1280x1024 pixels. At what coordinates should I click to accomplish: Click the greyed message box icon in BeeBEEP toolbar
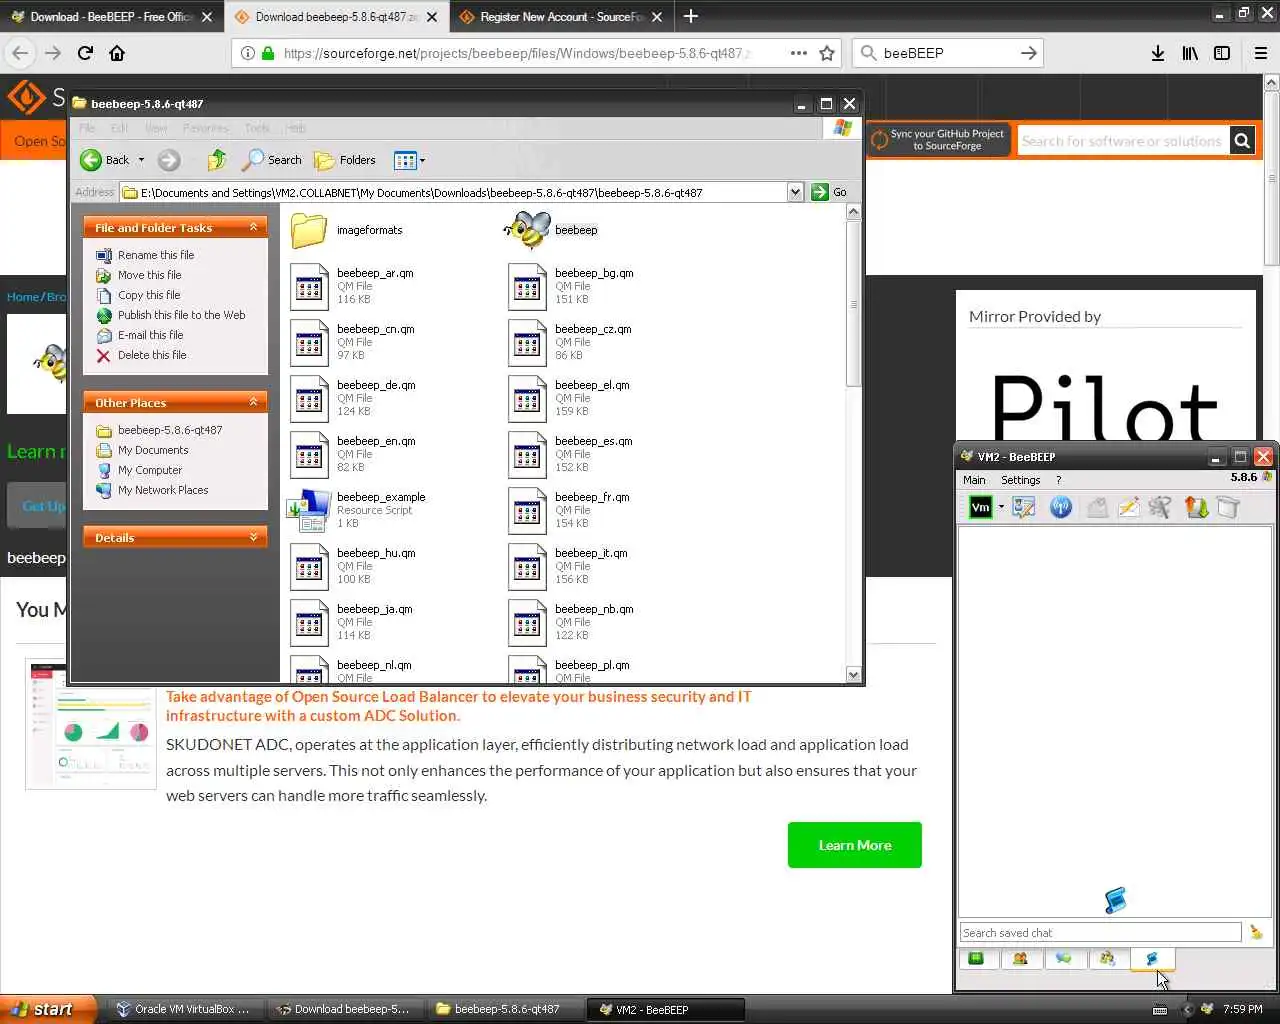(1097, 507)
